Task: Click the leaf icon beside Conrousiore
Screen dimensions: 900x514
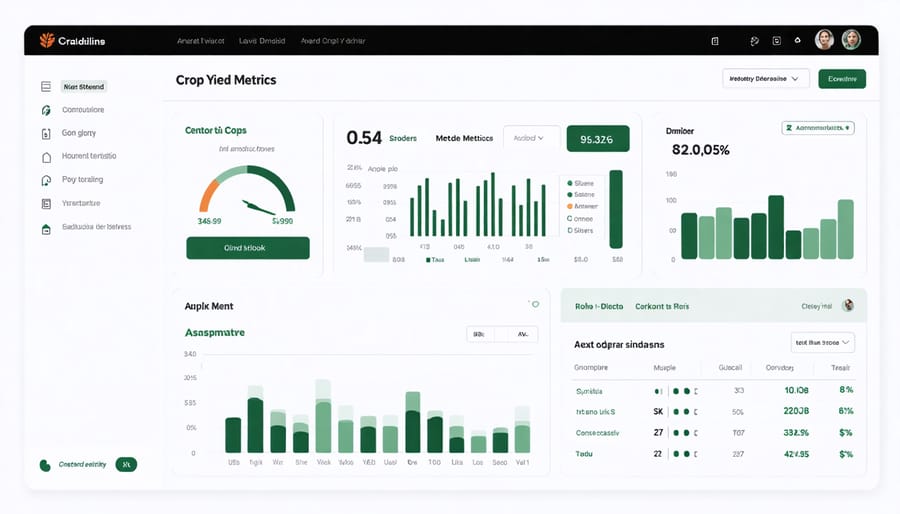Action: tap(46, 110)
